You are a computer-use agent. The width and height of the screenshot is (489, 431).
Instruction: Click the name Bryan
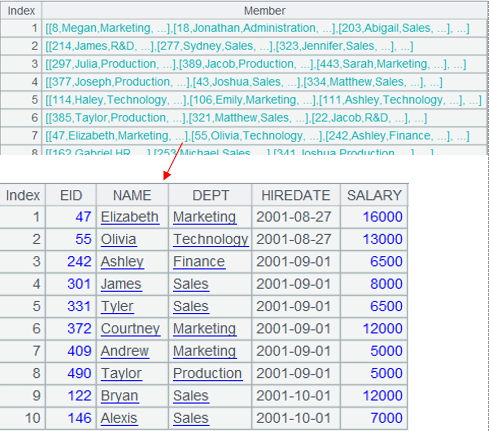pyautogui.click(x=119, y=396)
